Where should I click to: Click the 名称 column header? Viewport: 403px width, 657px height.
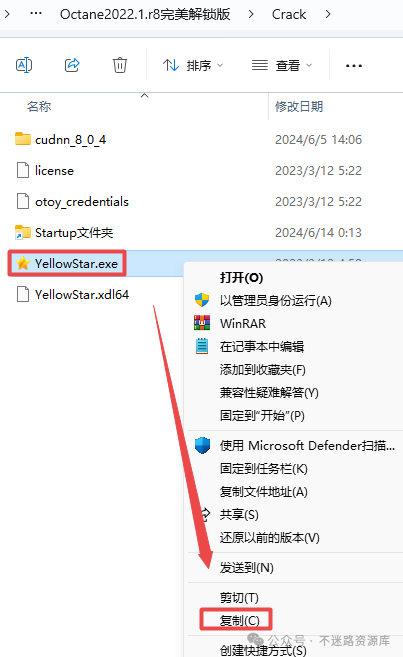pos(39,106)
